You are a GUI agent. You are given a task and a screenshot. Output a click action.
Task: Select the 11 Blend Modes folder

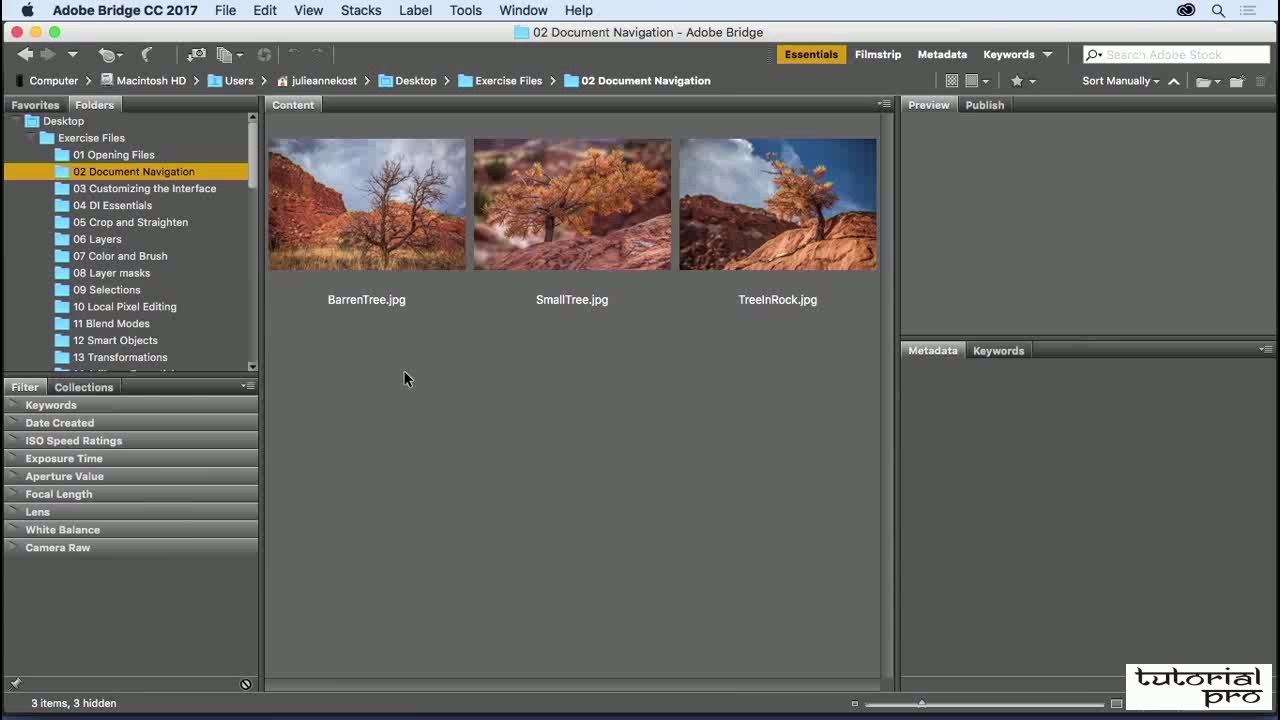(111, 324)
